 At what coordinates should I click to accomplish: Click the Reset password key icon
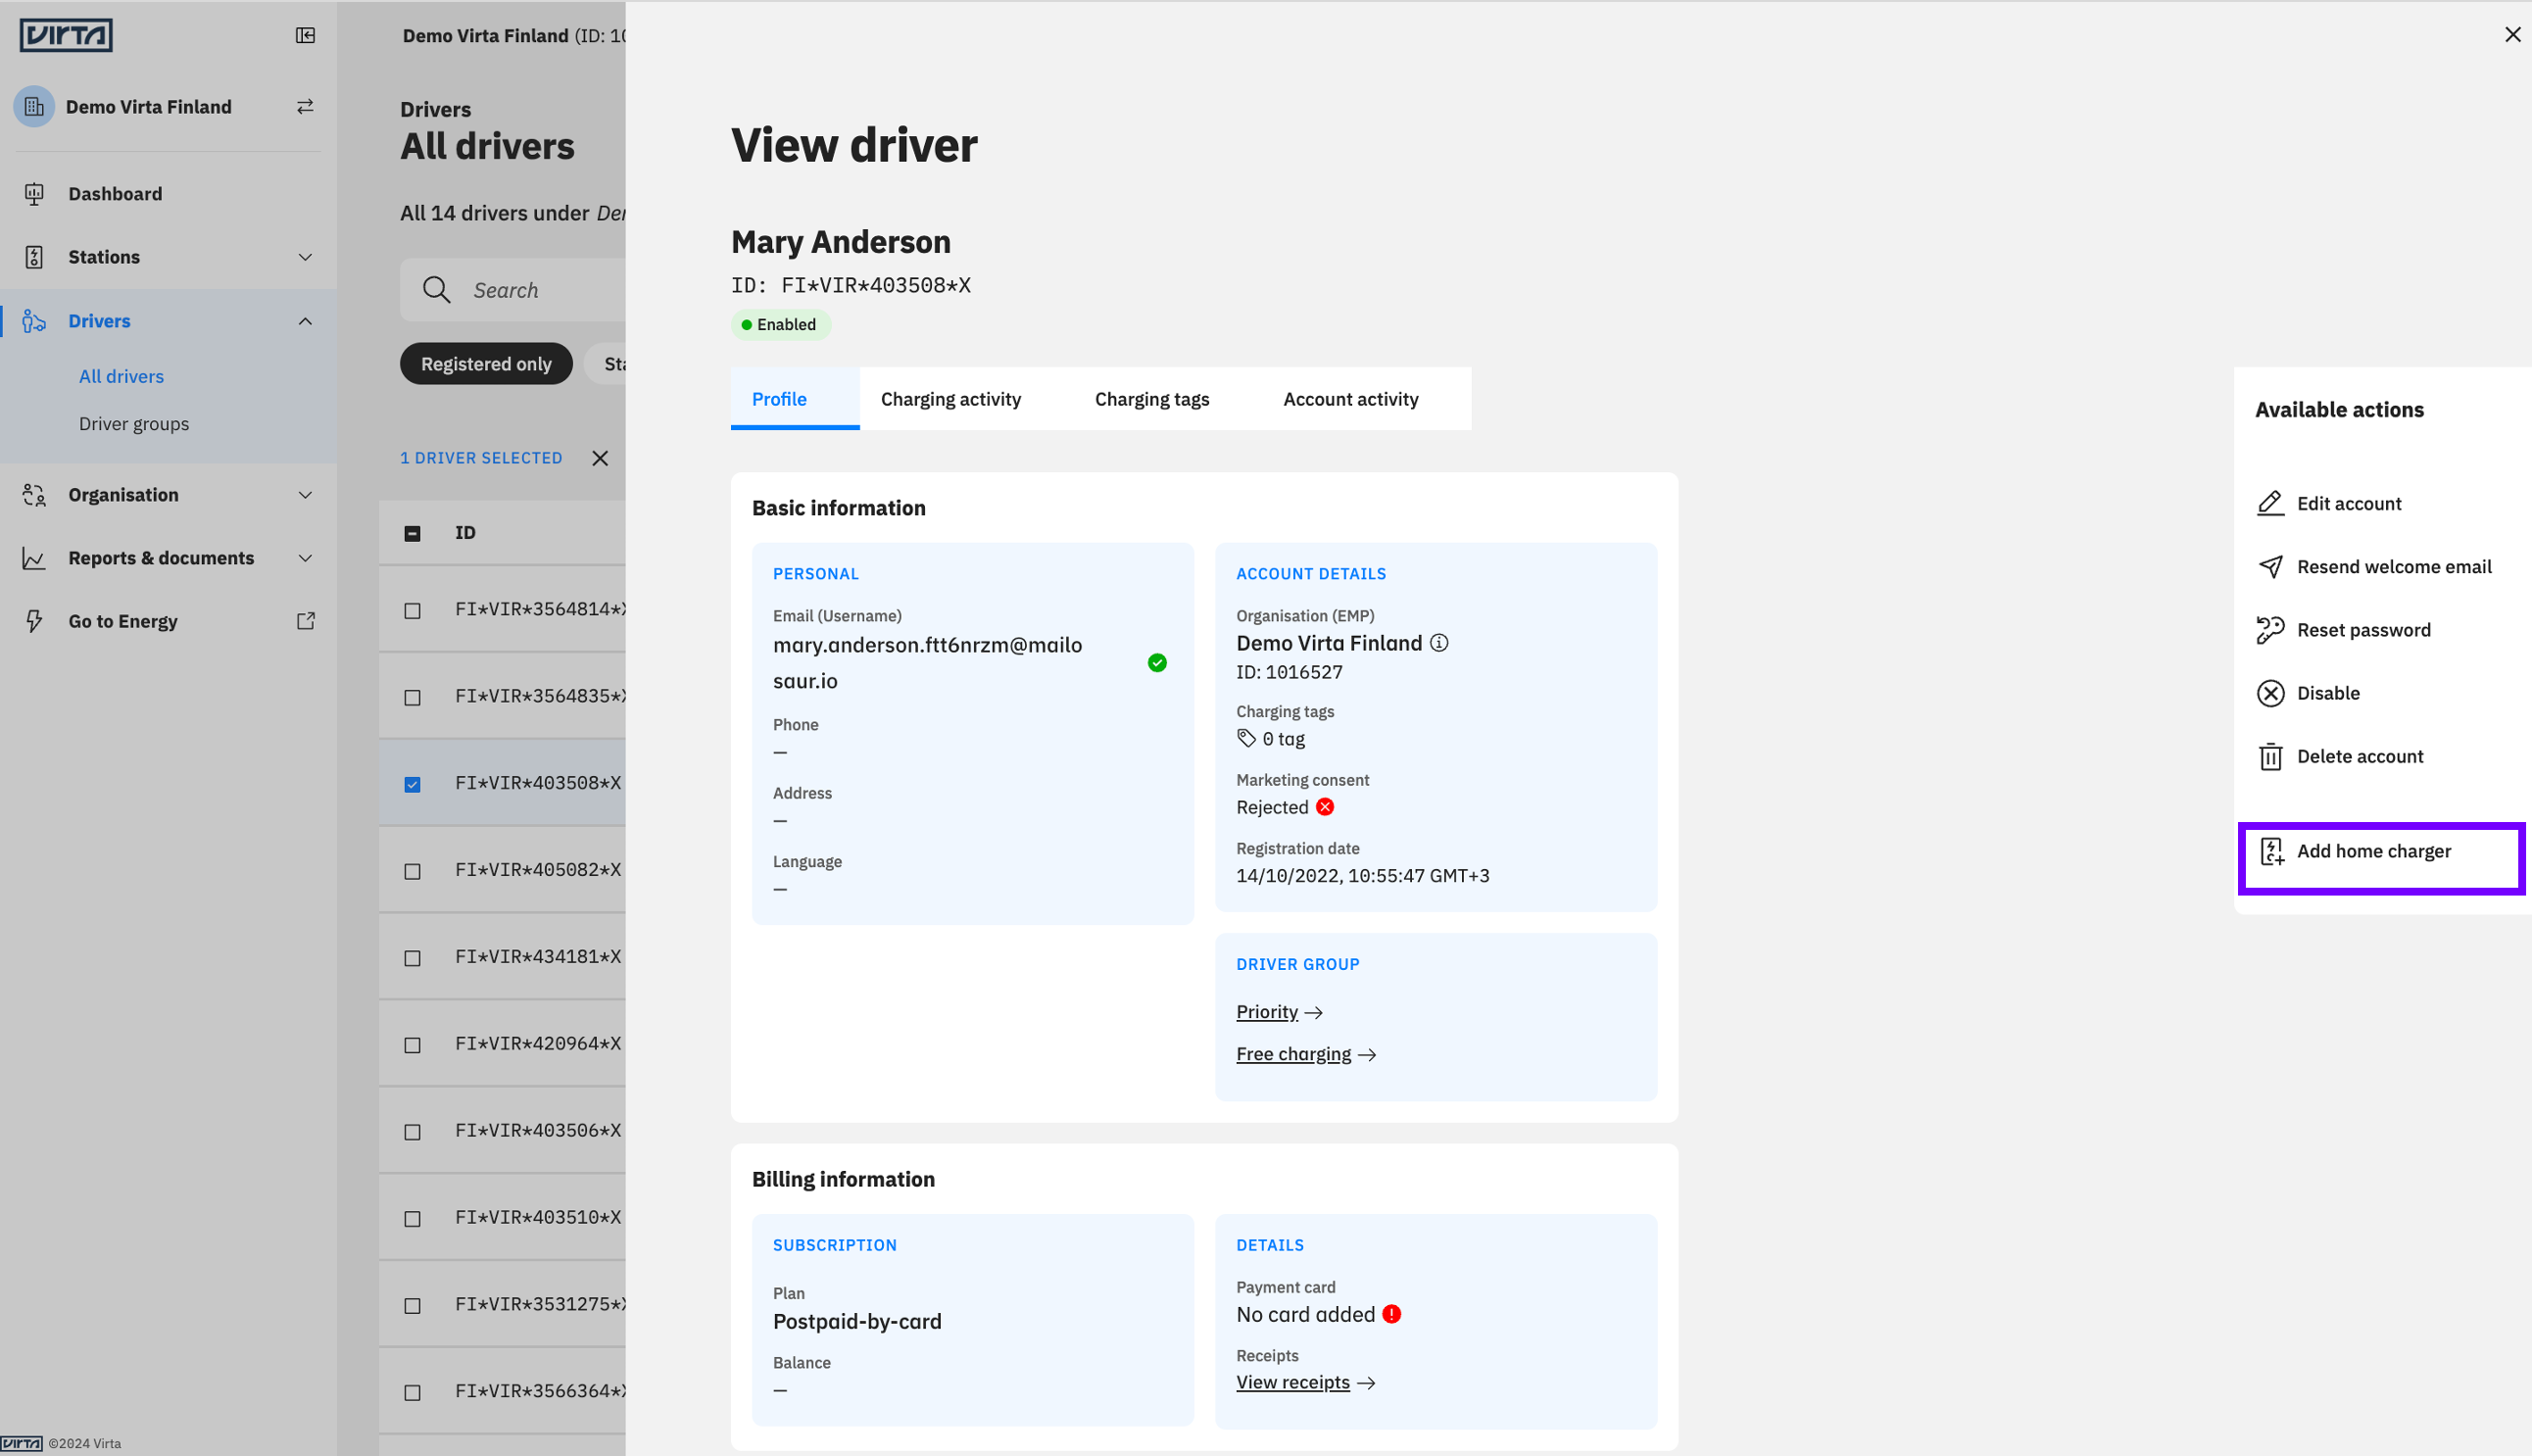point(2270,630)
